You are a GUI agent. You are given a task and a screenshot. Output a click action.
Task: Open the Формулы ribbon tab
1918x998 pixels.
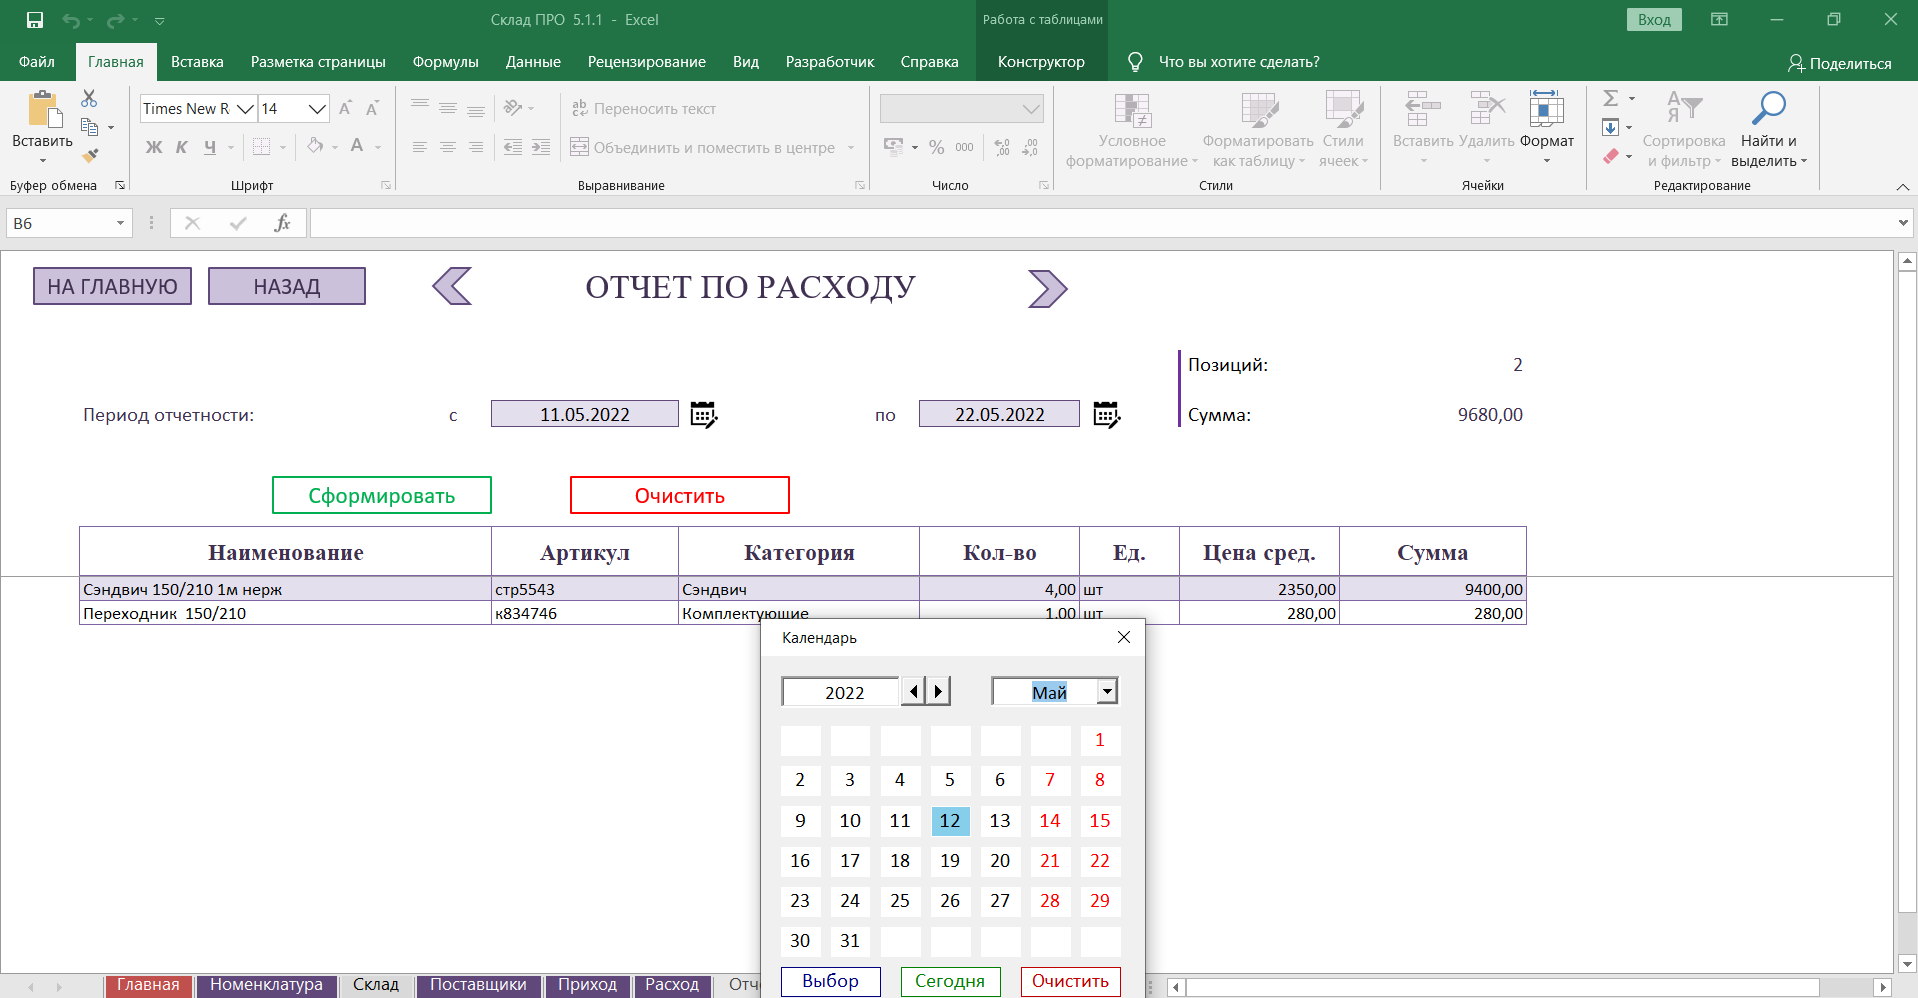tap(445, 62)
